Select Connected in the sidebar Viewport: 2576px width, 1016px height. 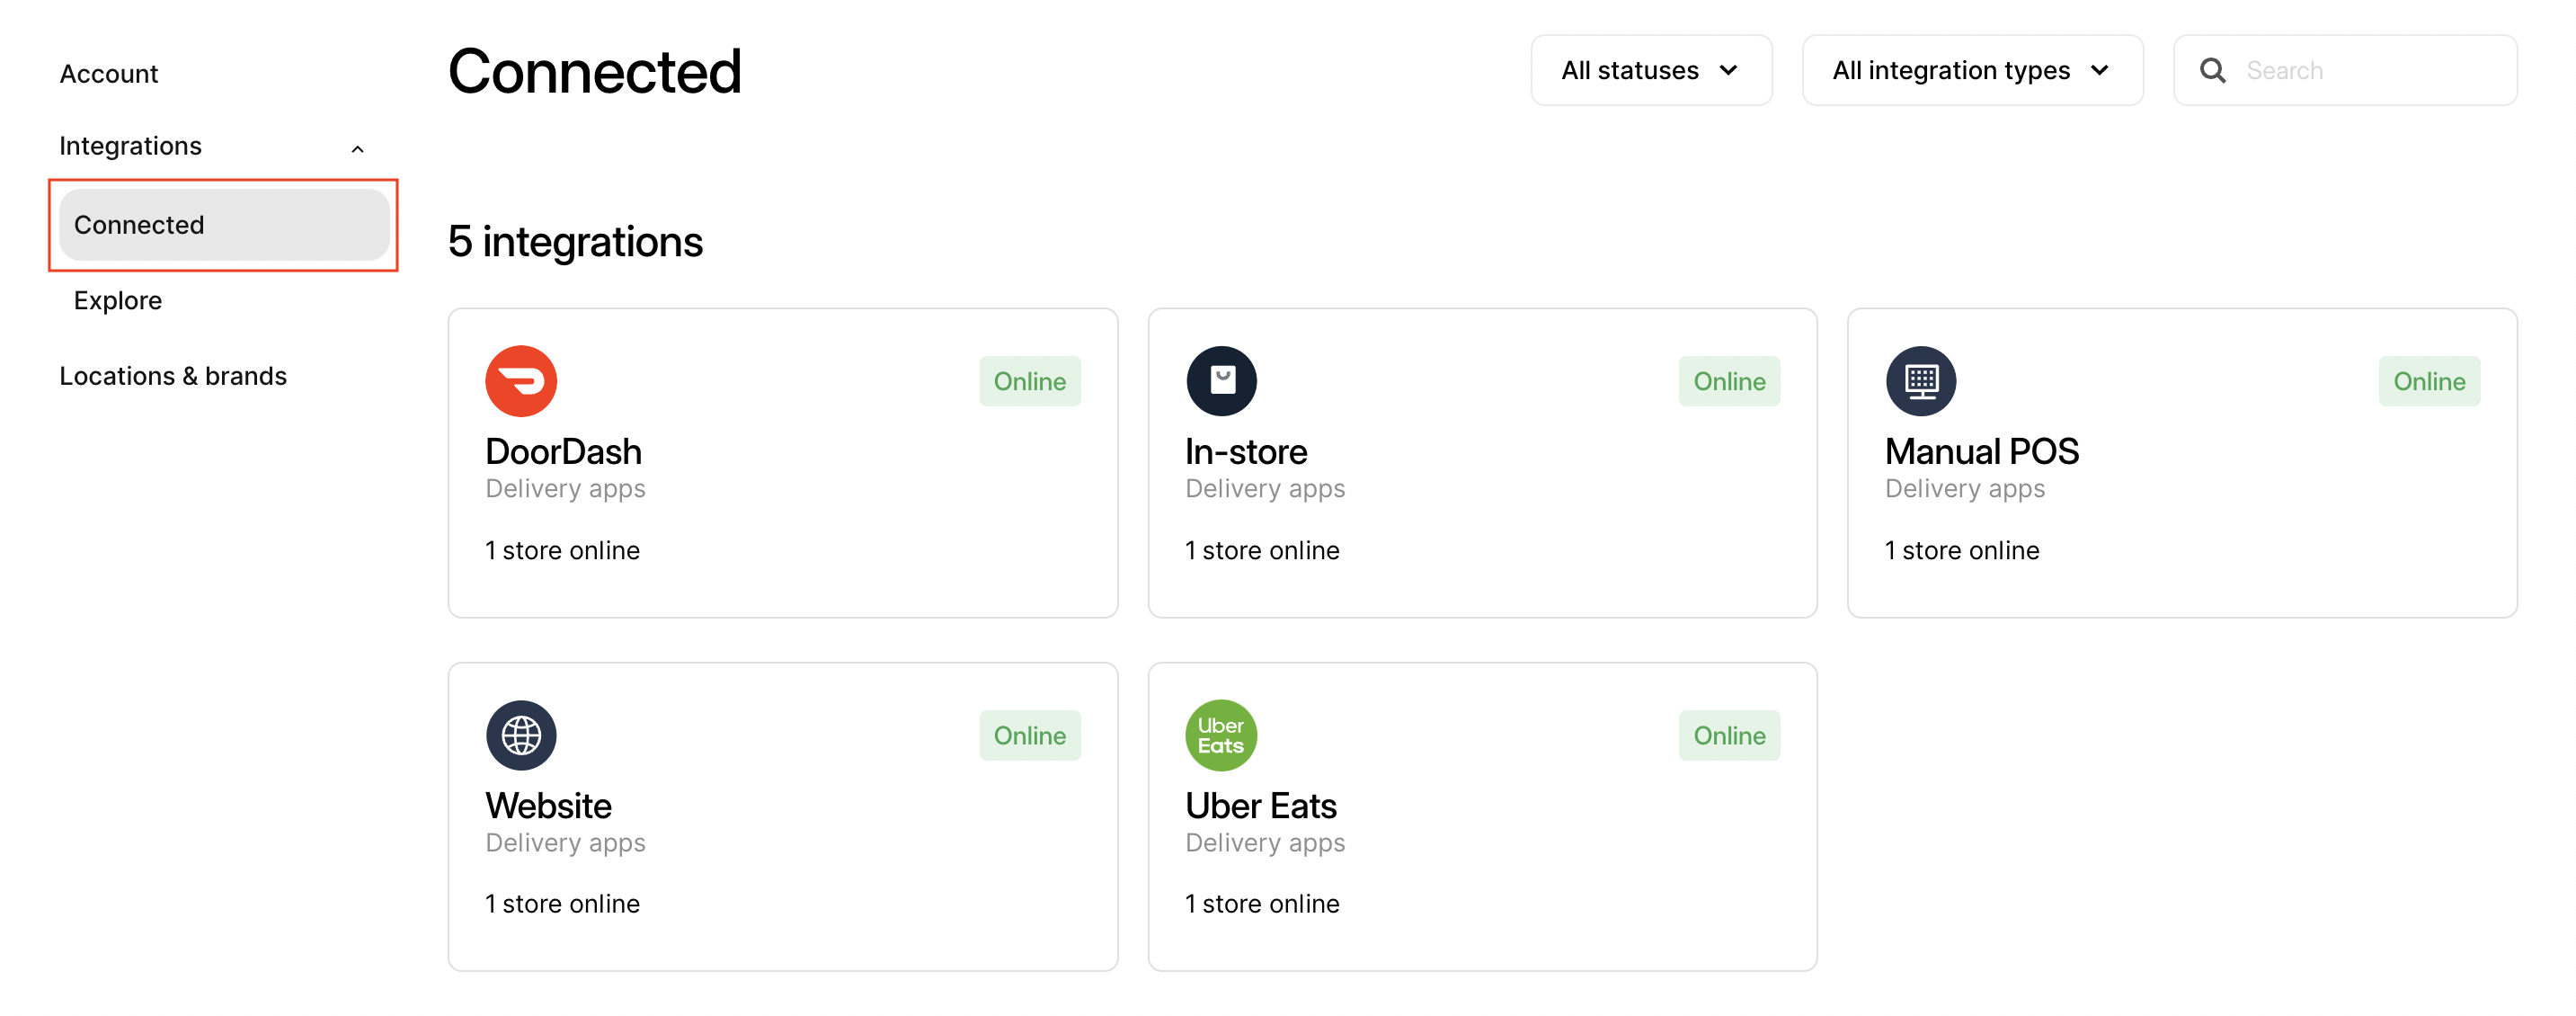(224, 225)
